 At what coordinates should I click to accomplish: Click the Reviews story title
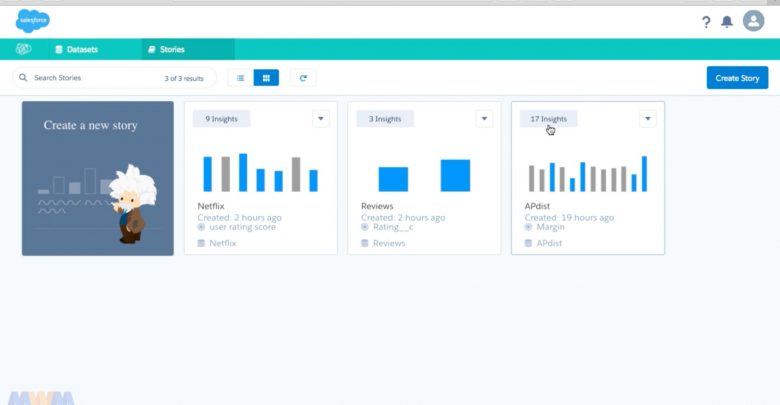coord(377,206)
